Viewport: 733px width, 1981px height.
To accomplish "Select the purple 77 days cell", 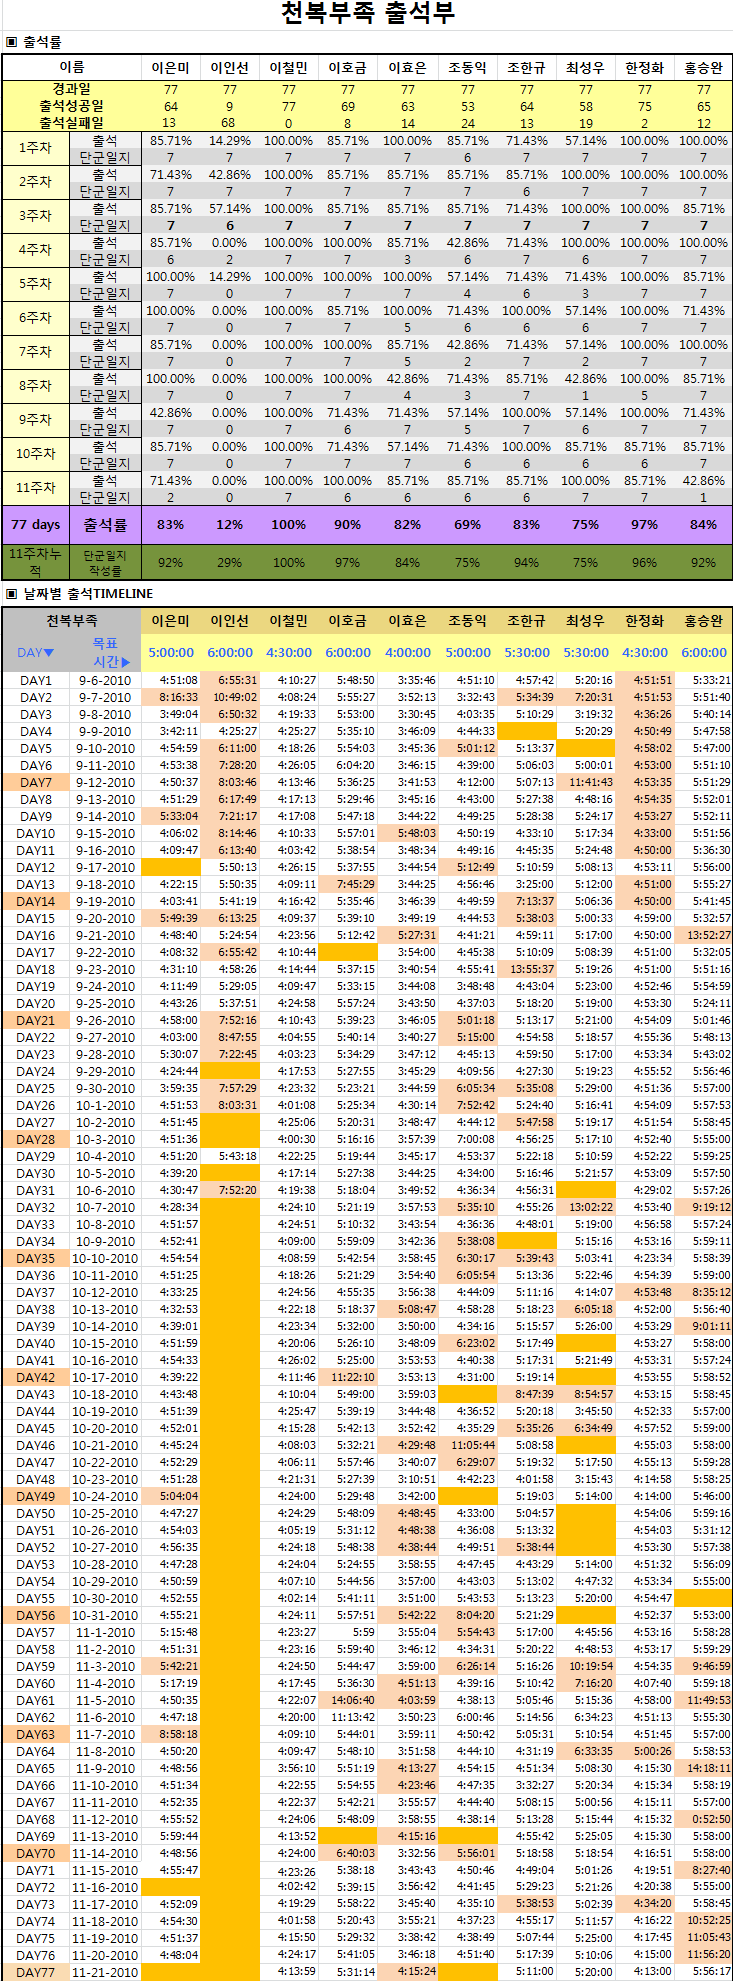I will pyautogui.click(x=36, y=525).
